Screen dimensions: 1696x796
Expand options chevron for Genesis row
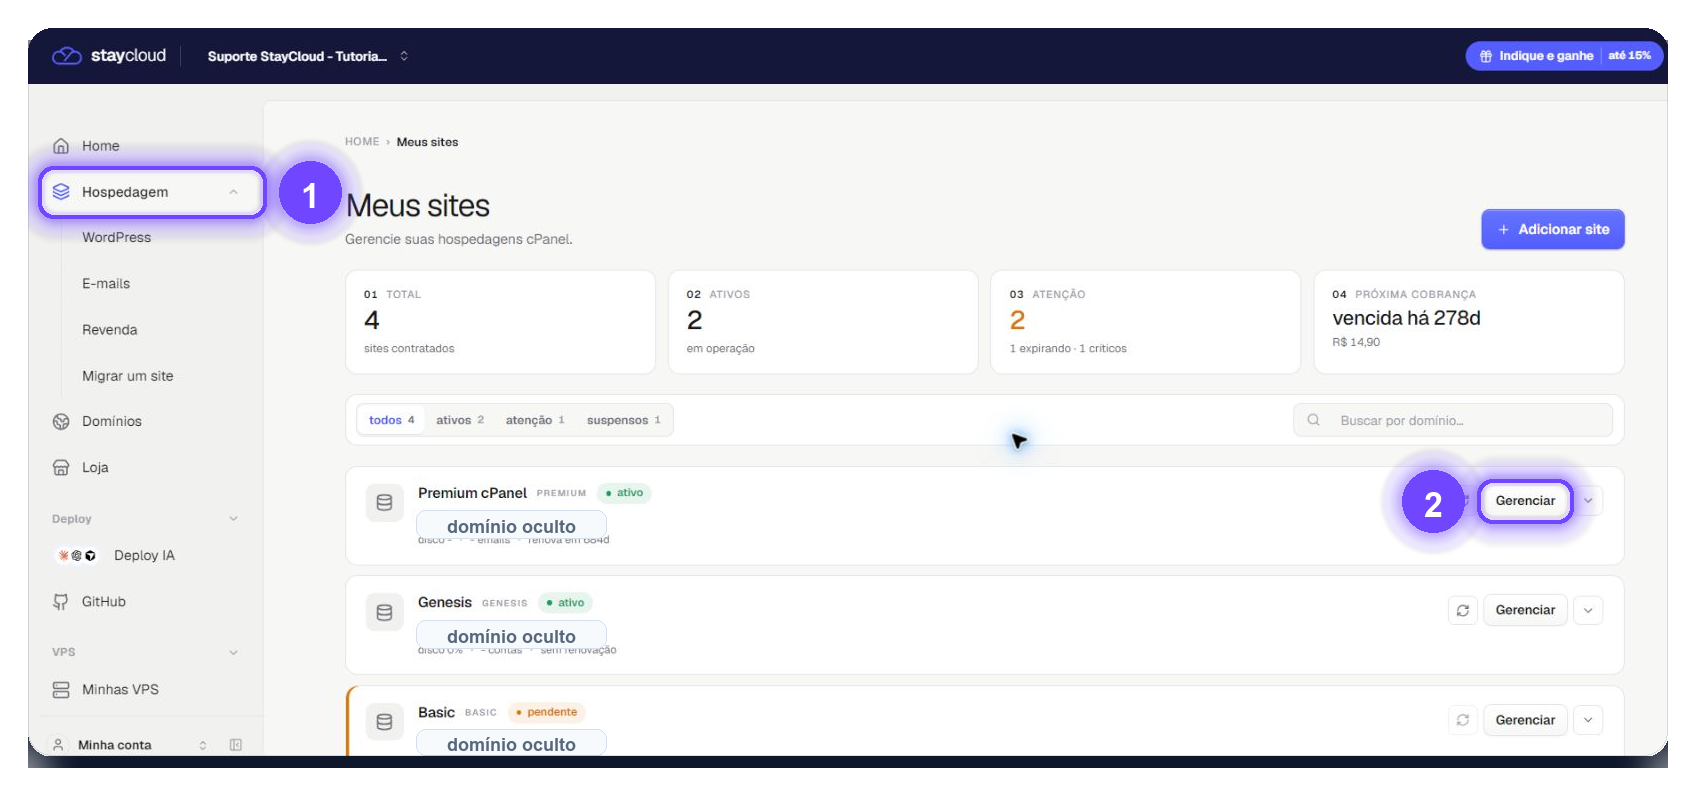click(x=1588, y=610)
